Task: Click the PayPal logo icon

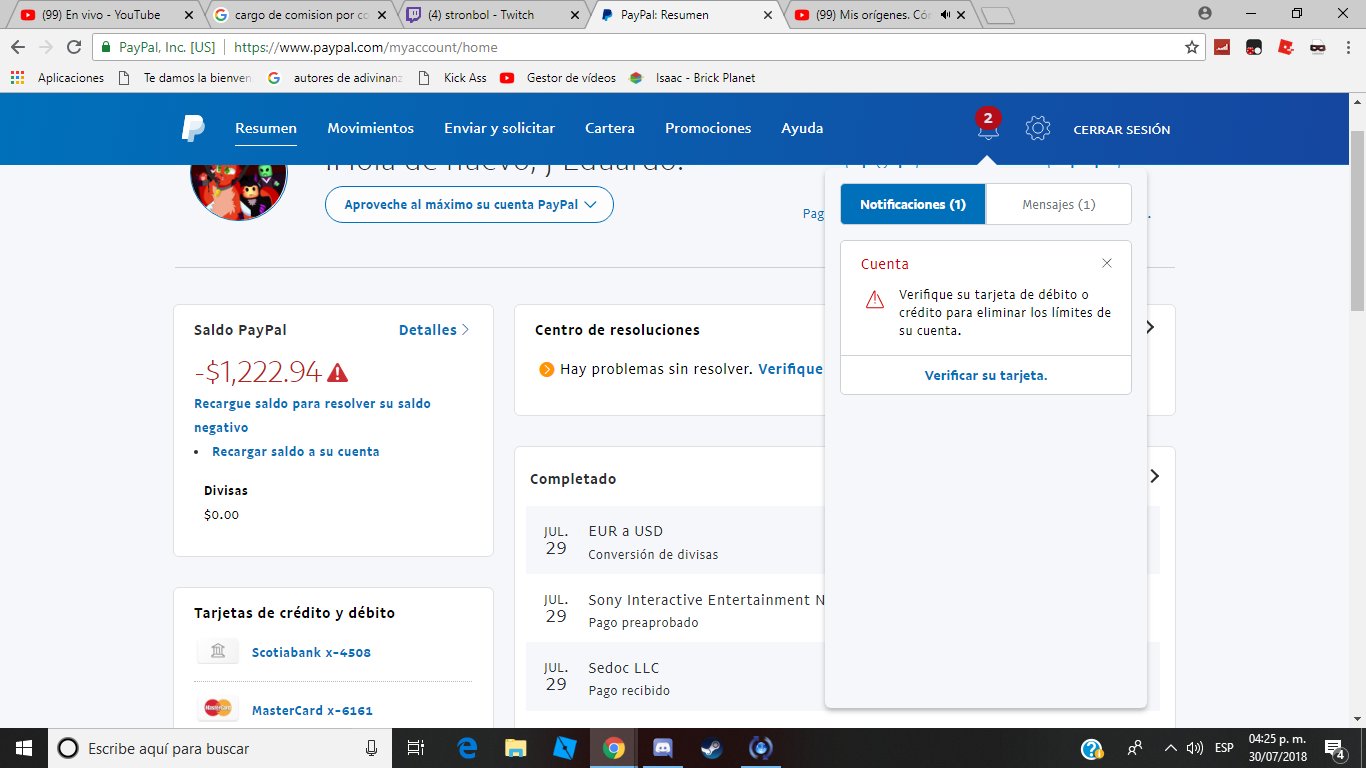Action: [x=193, y=128]
